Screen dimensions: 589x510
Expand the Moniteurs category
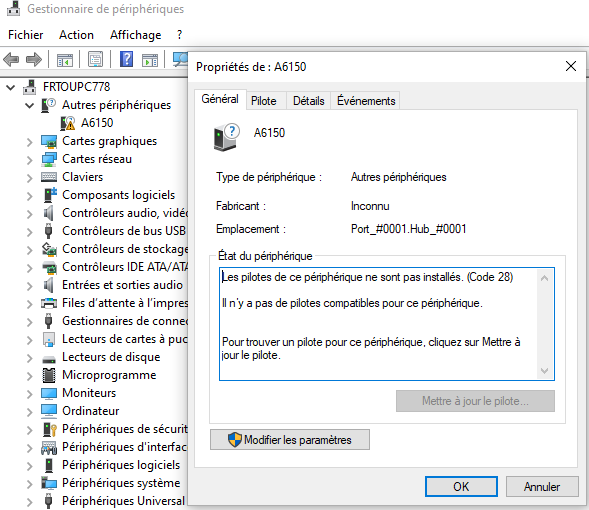[x=30, y=394]
